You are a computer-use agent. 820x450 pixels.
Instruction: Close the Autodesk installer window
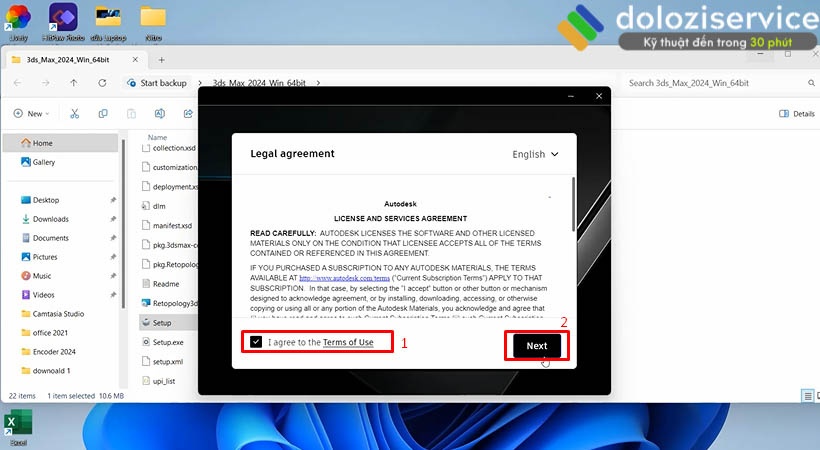[x=599, y=96]
